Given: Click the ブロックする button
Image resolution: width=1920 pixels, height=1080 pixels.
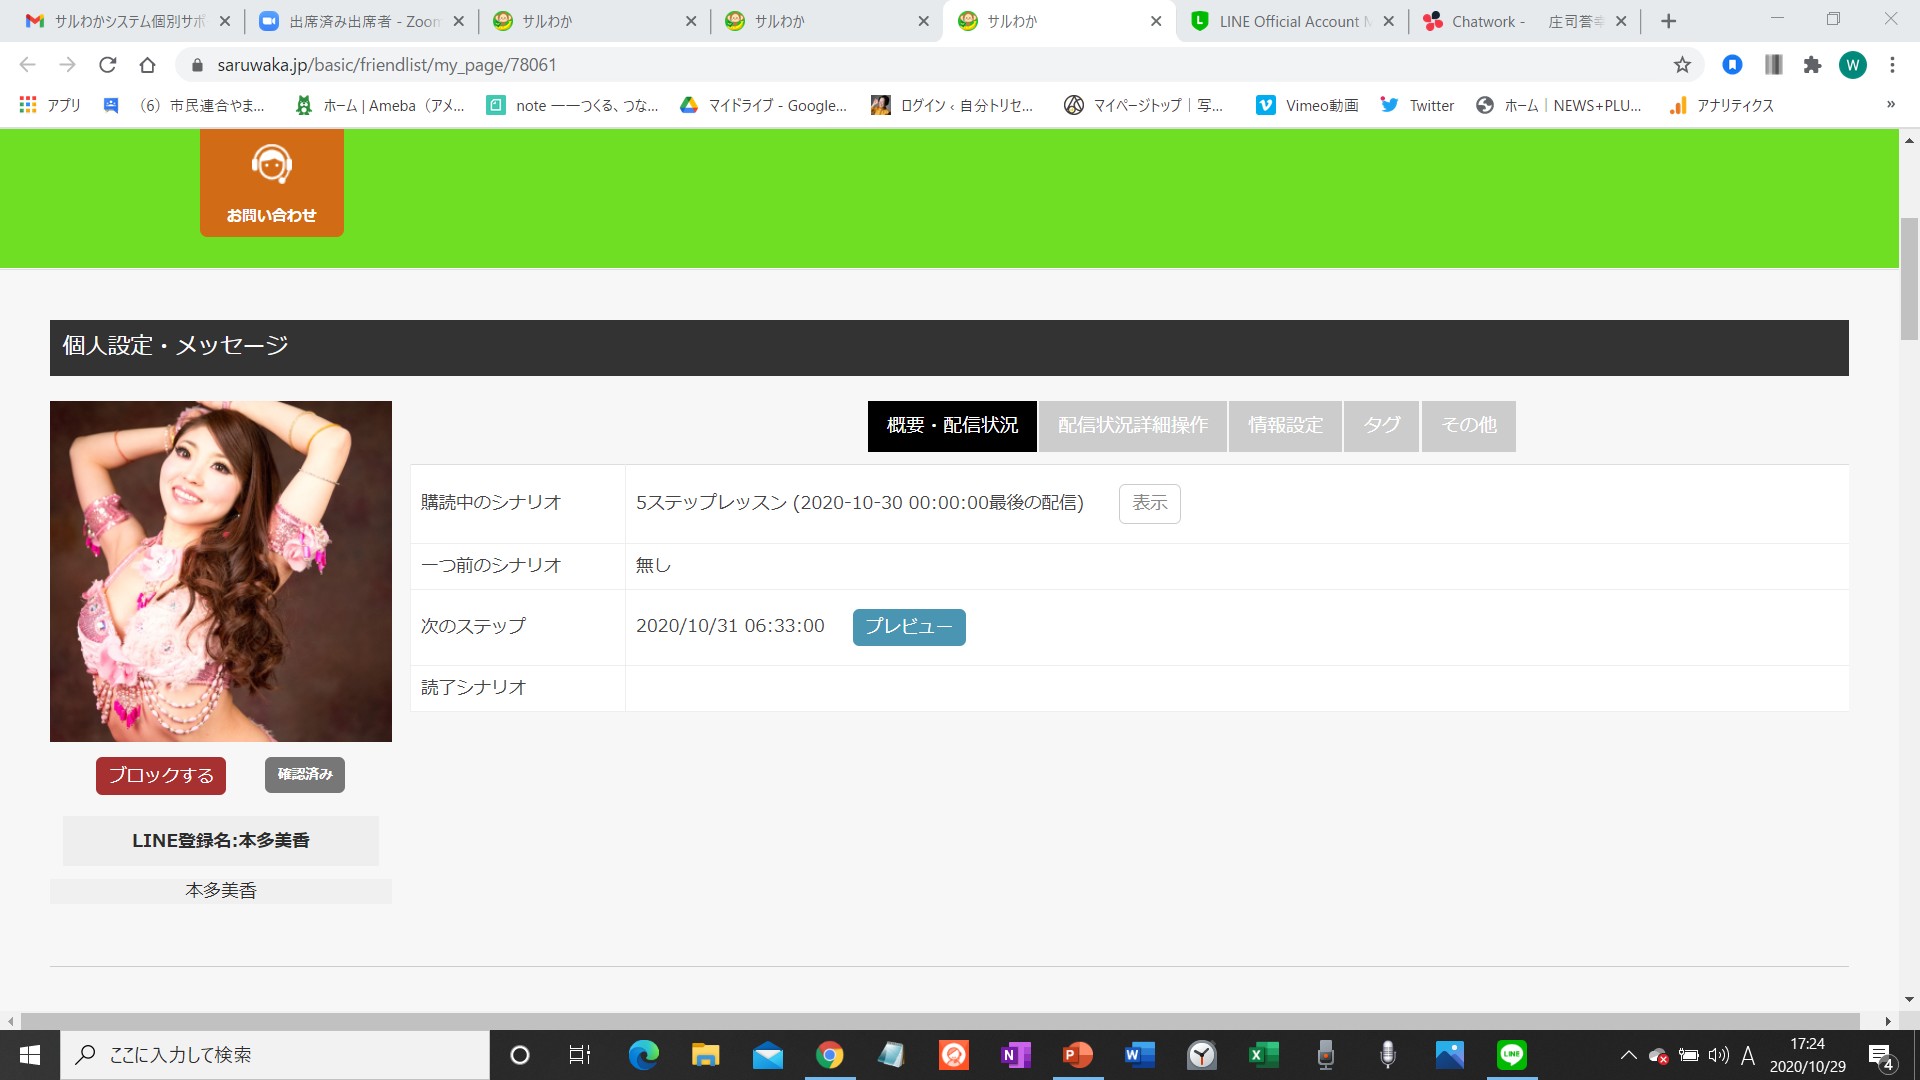Looking at the screenshot, I should (x=161, y=775).
